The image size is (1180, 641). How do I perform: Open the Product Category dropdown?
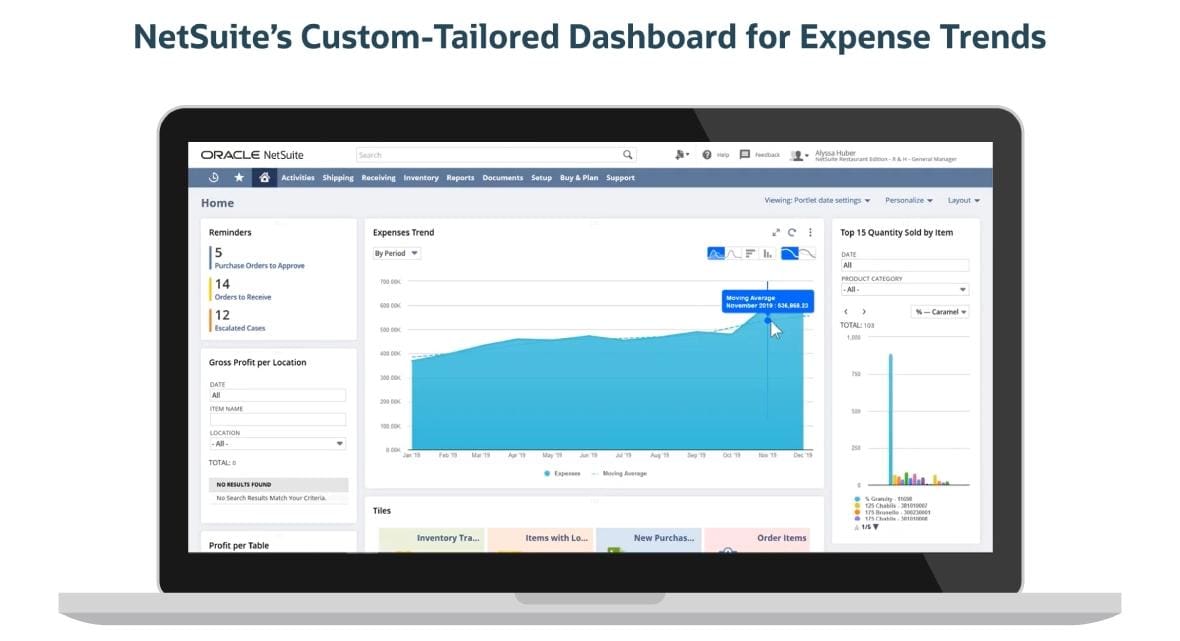[x=905, y=289]
